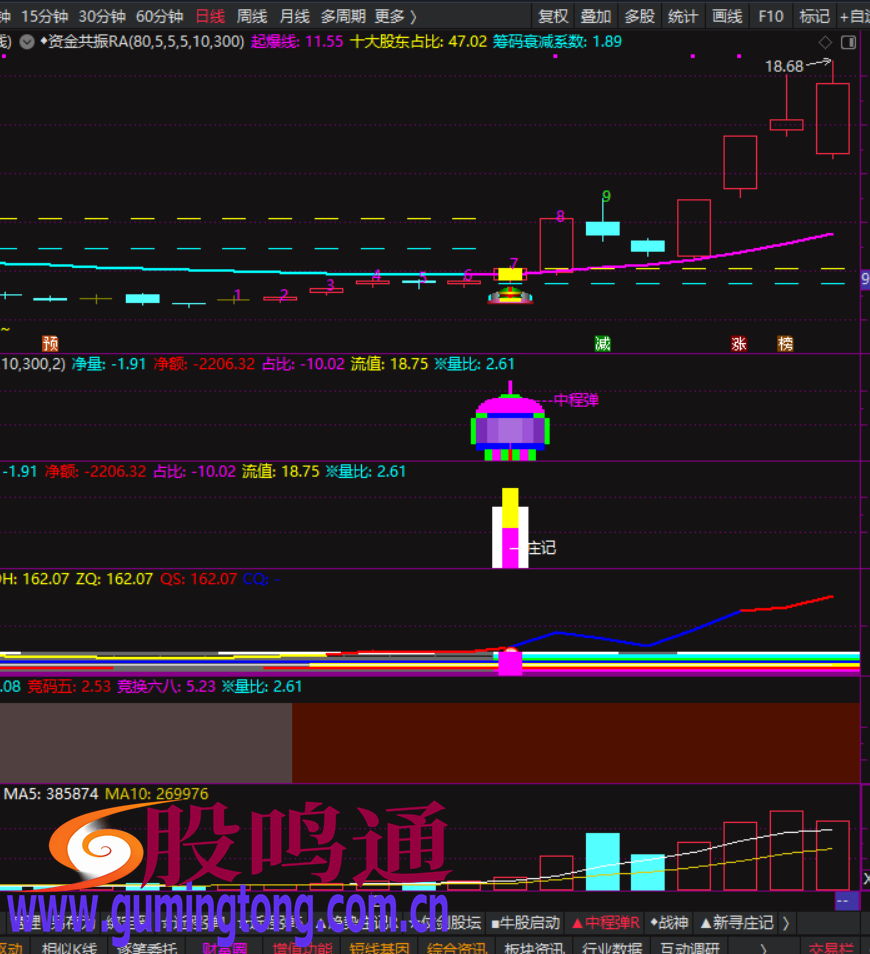
Task: Click the diamond icon in the indicator header
Action: (825, 42)
